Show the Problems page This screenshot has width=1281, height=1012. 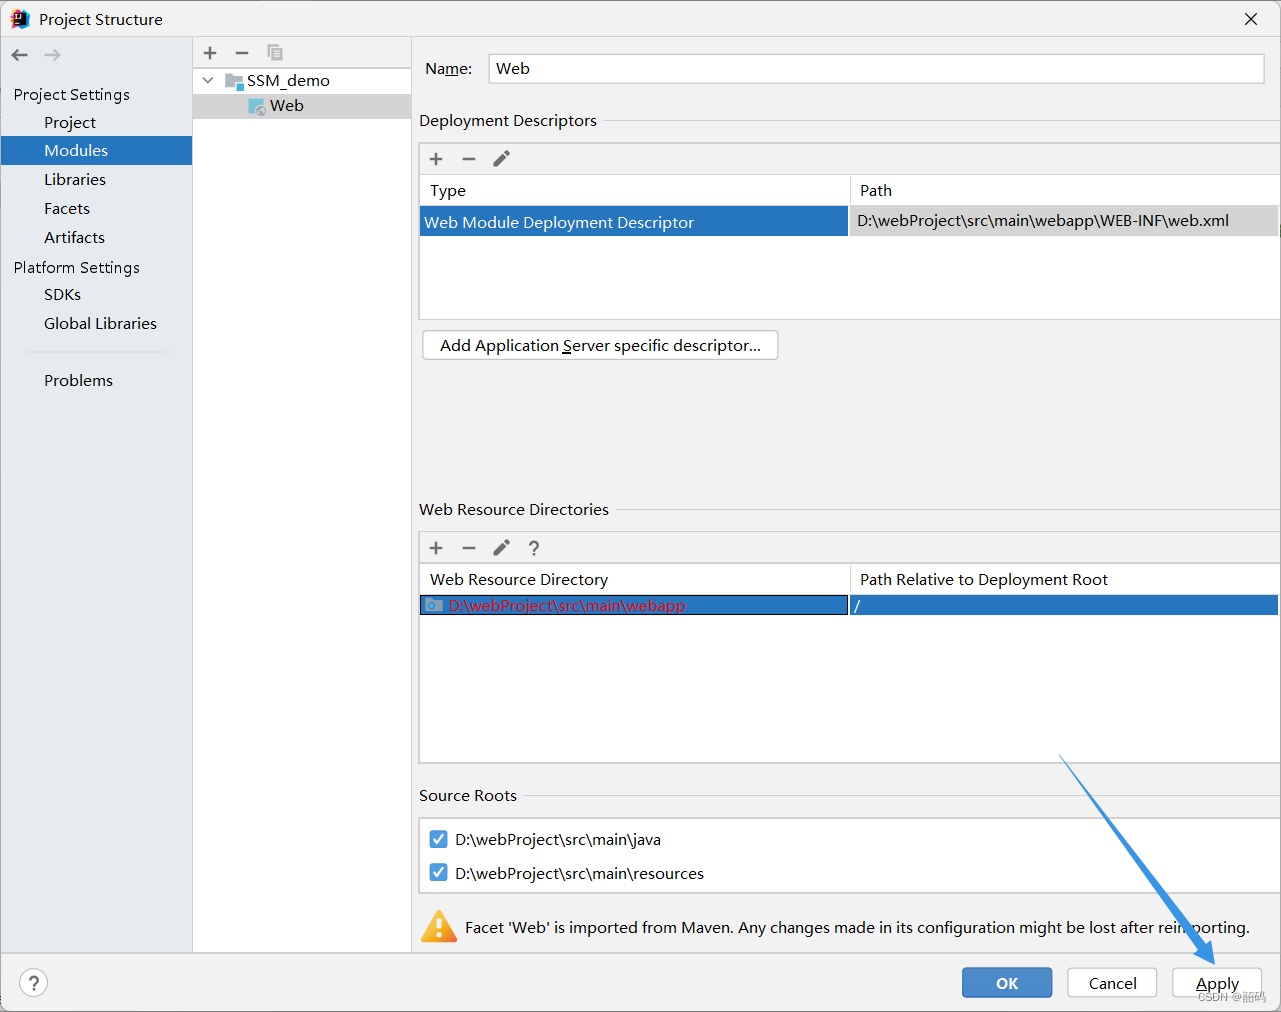78,380
